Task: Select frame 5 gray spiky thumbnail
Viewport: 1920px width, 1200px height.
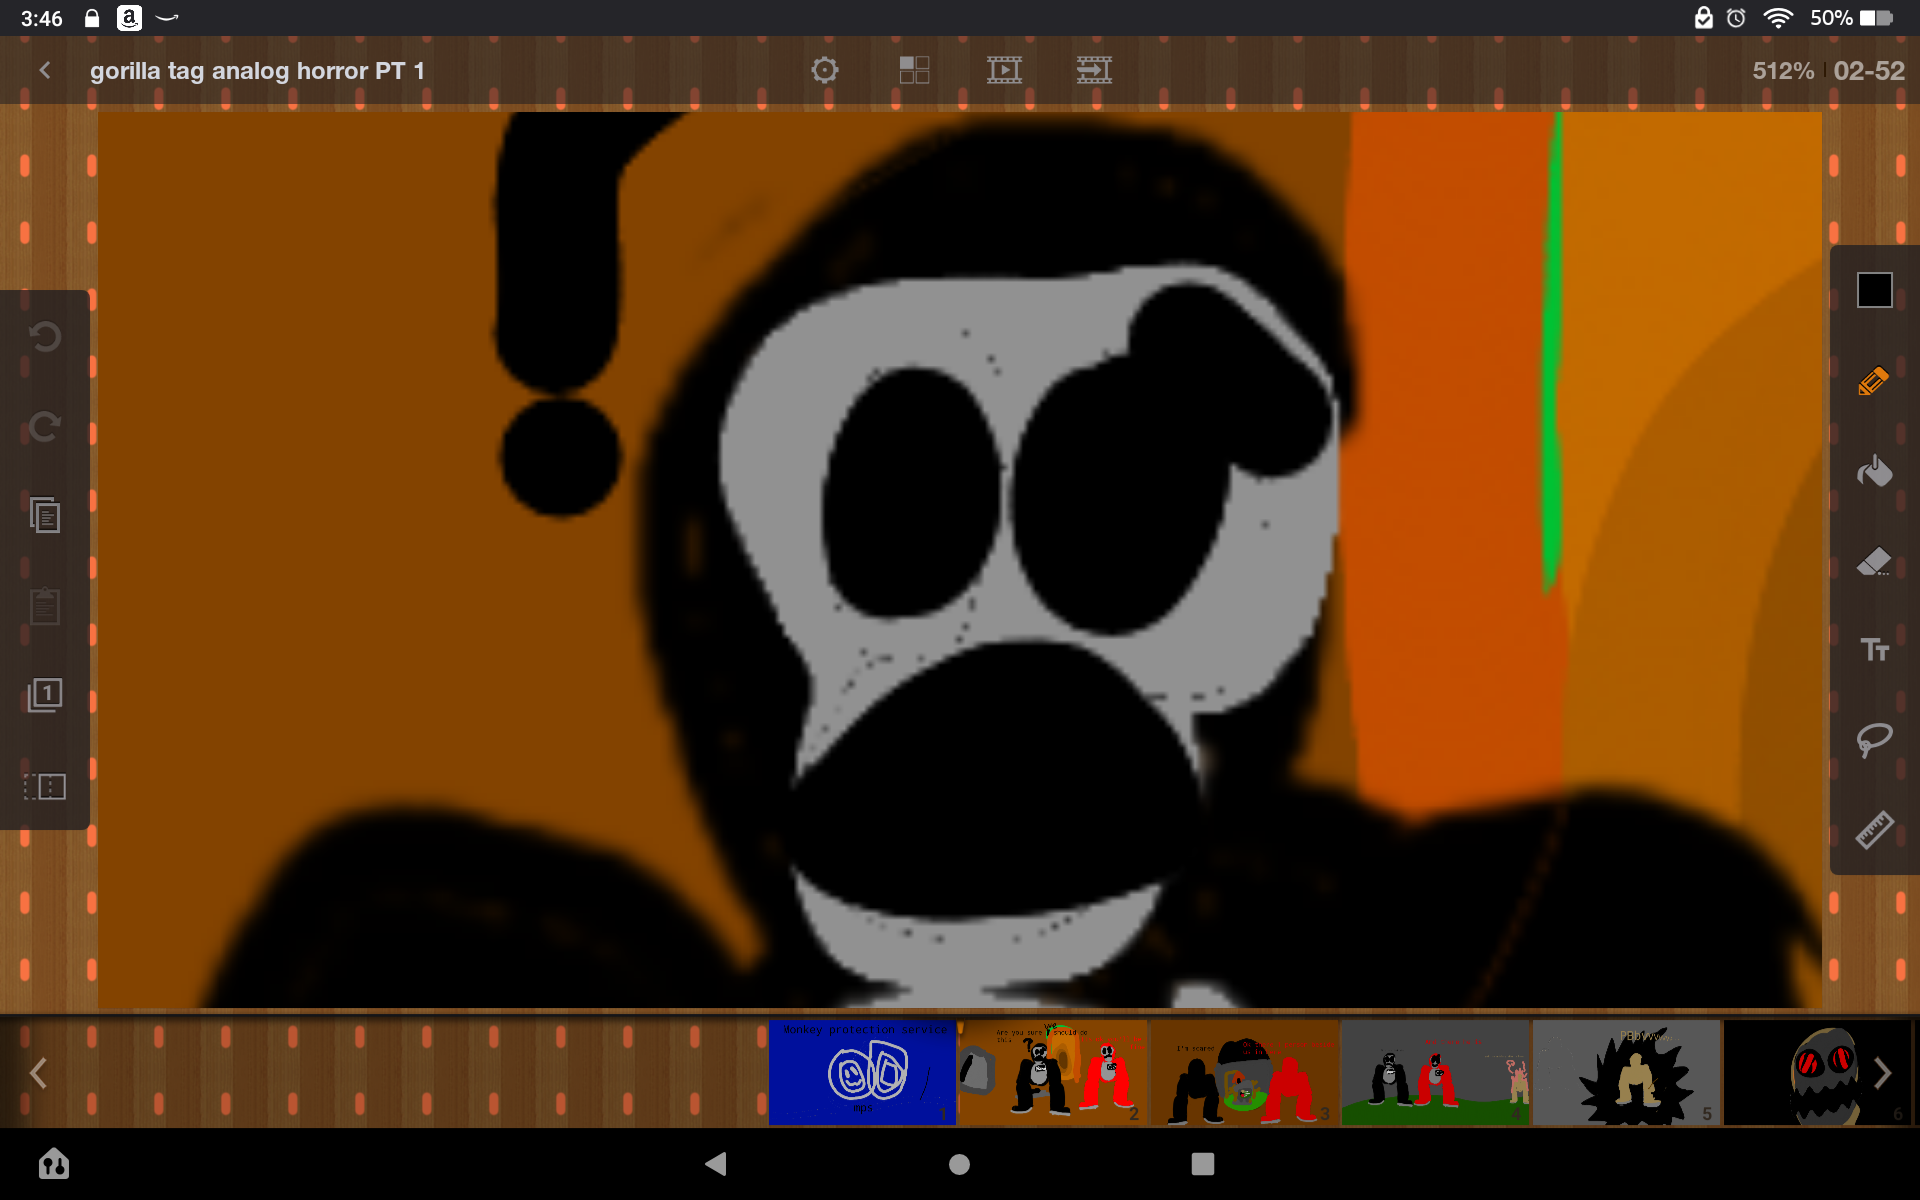Action: [x=1626, y=1072]
